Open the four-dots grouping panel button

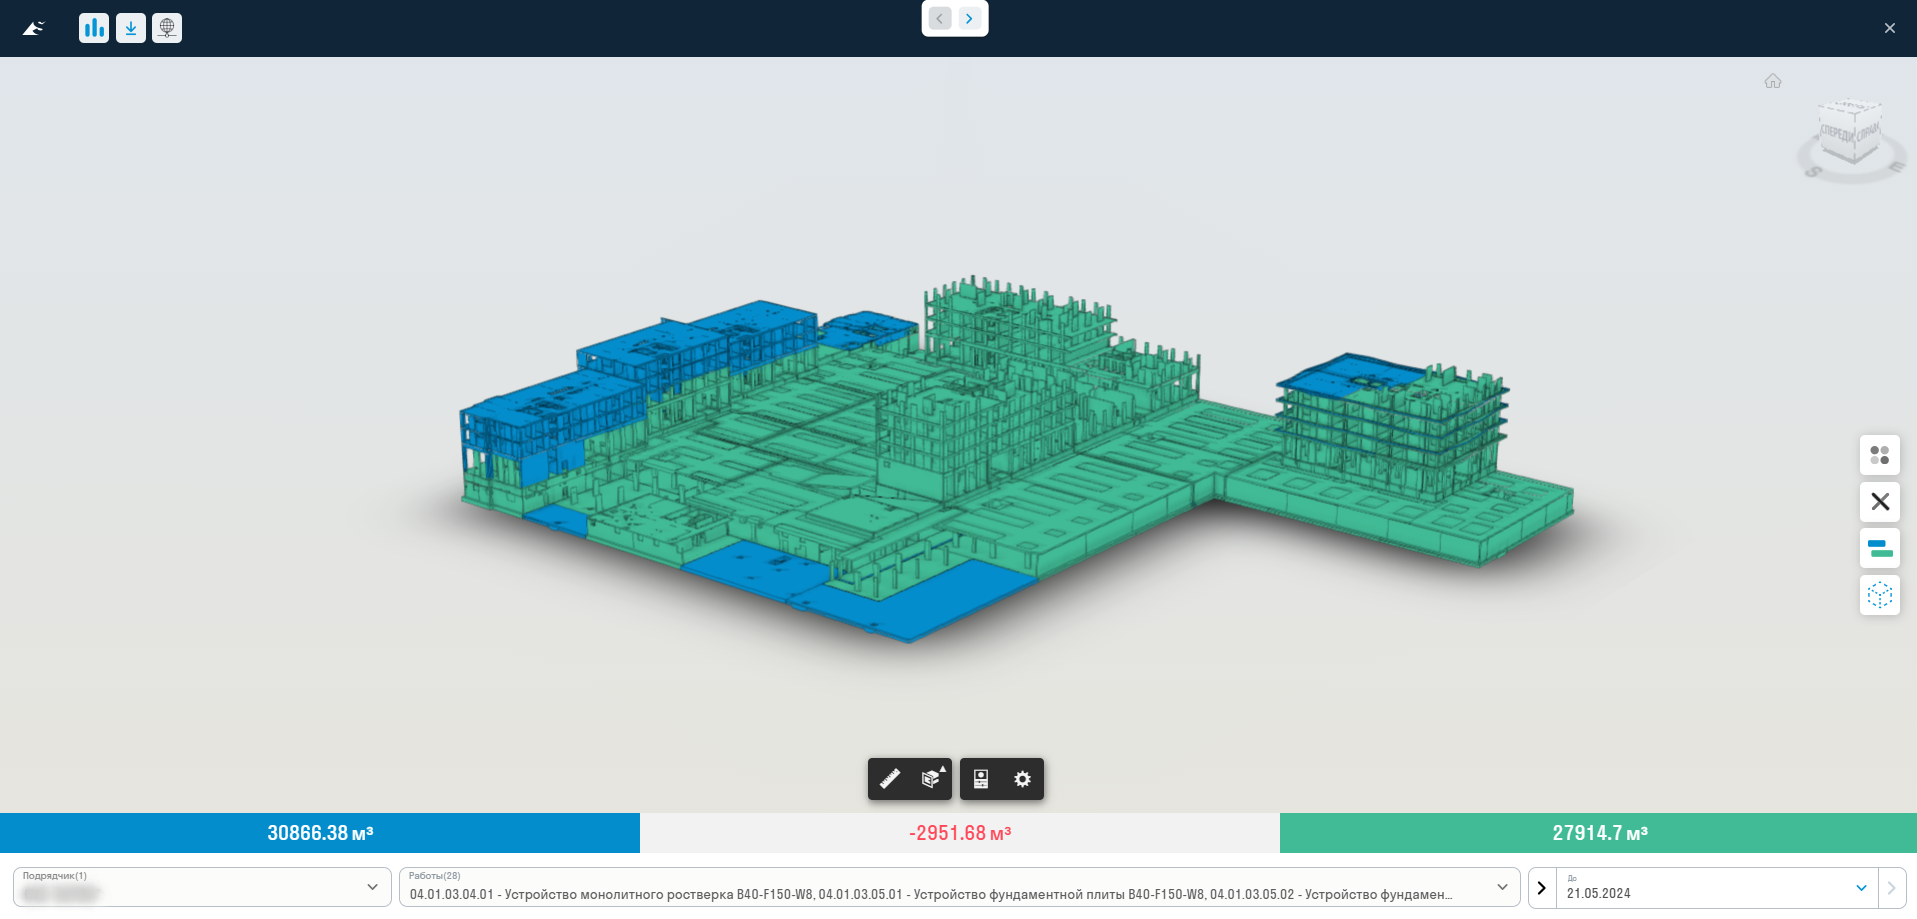[x=1880, y=455]
